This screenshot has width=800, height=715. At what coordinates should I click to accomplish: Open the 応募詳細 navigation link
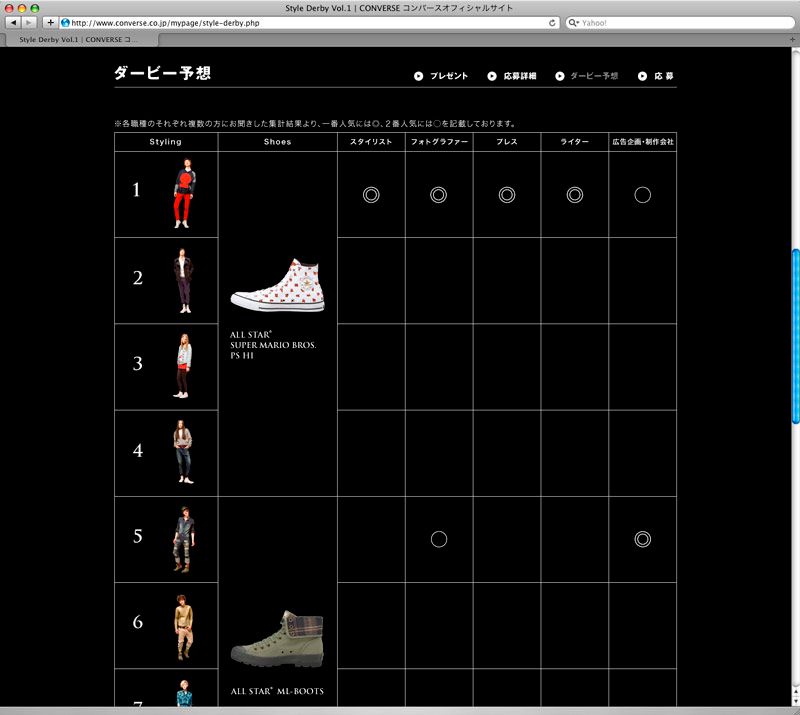[x=514, y=76]
